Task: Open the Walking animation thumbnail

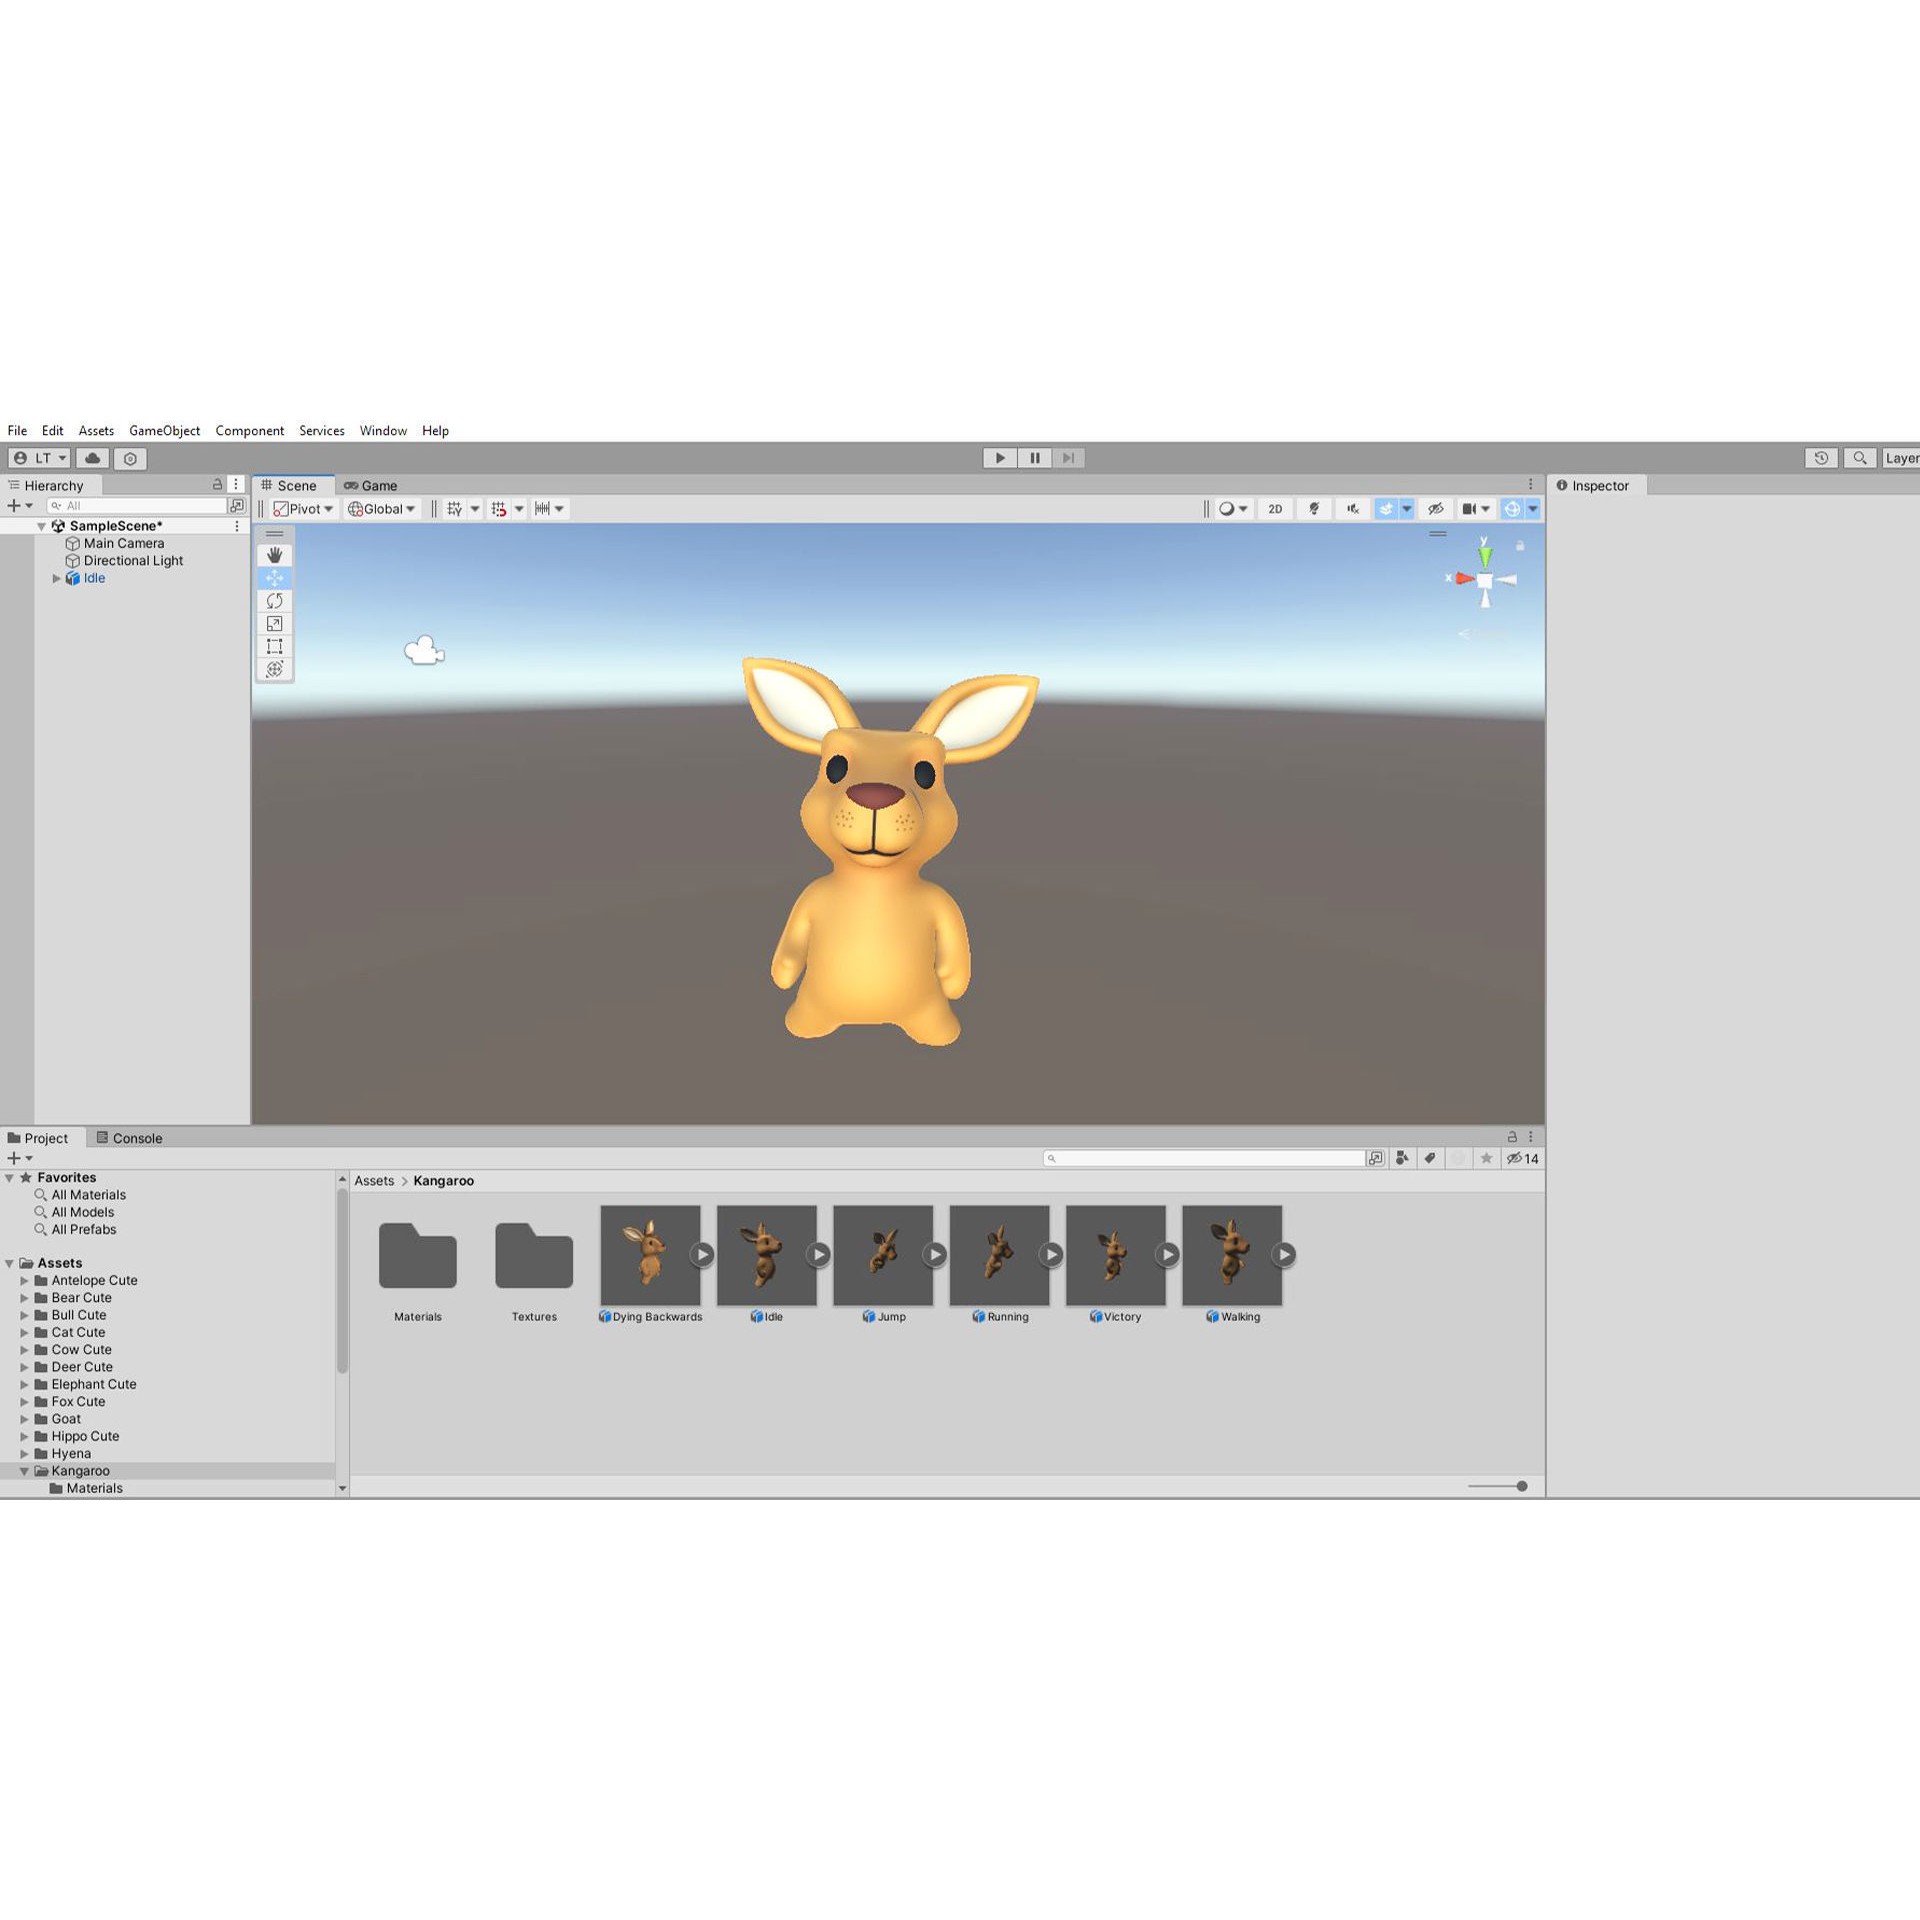Action: pos(1231,1255)
